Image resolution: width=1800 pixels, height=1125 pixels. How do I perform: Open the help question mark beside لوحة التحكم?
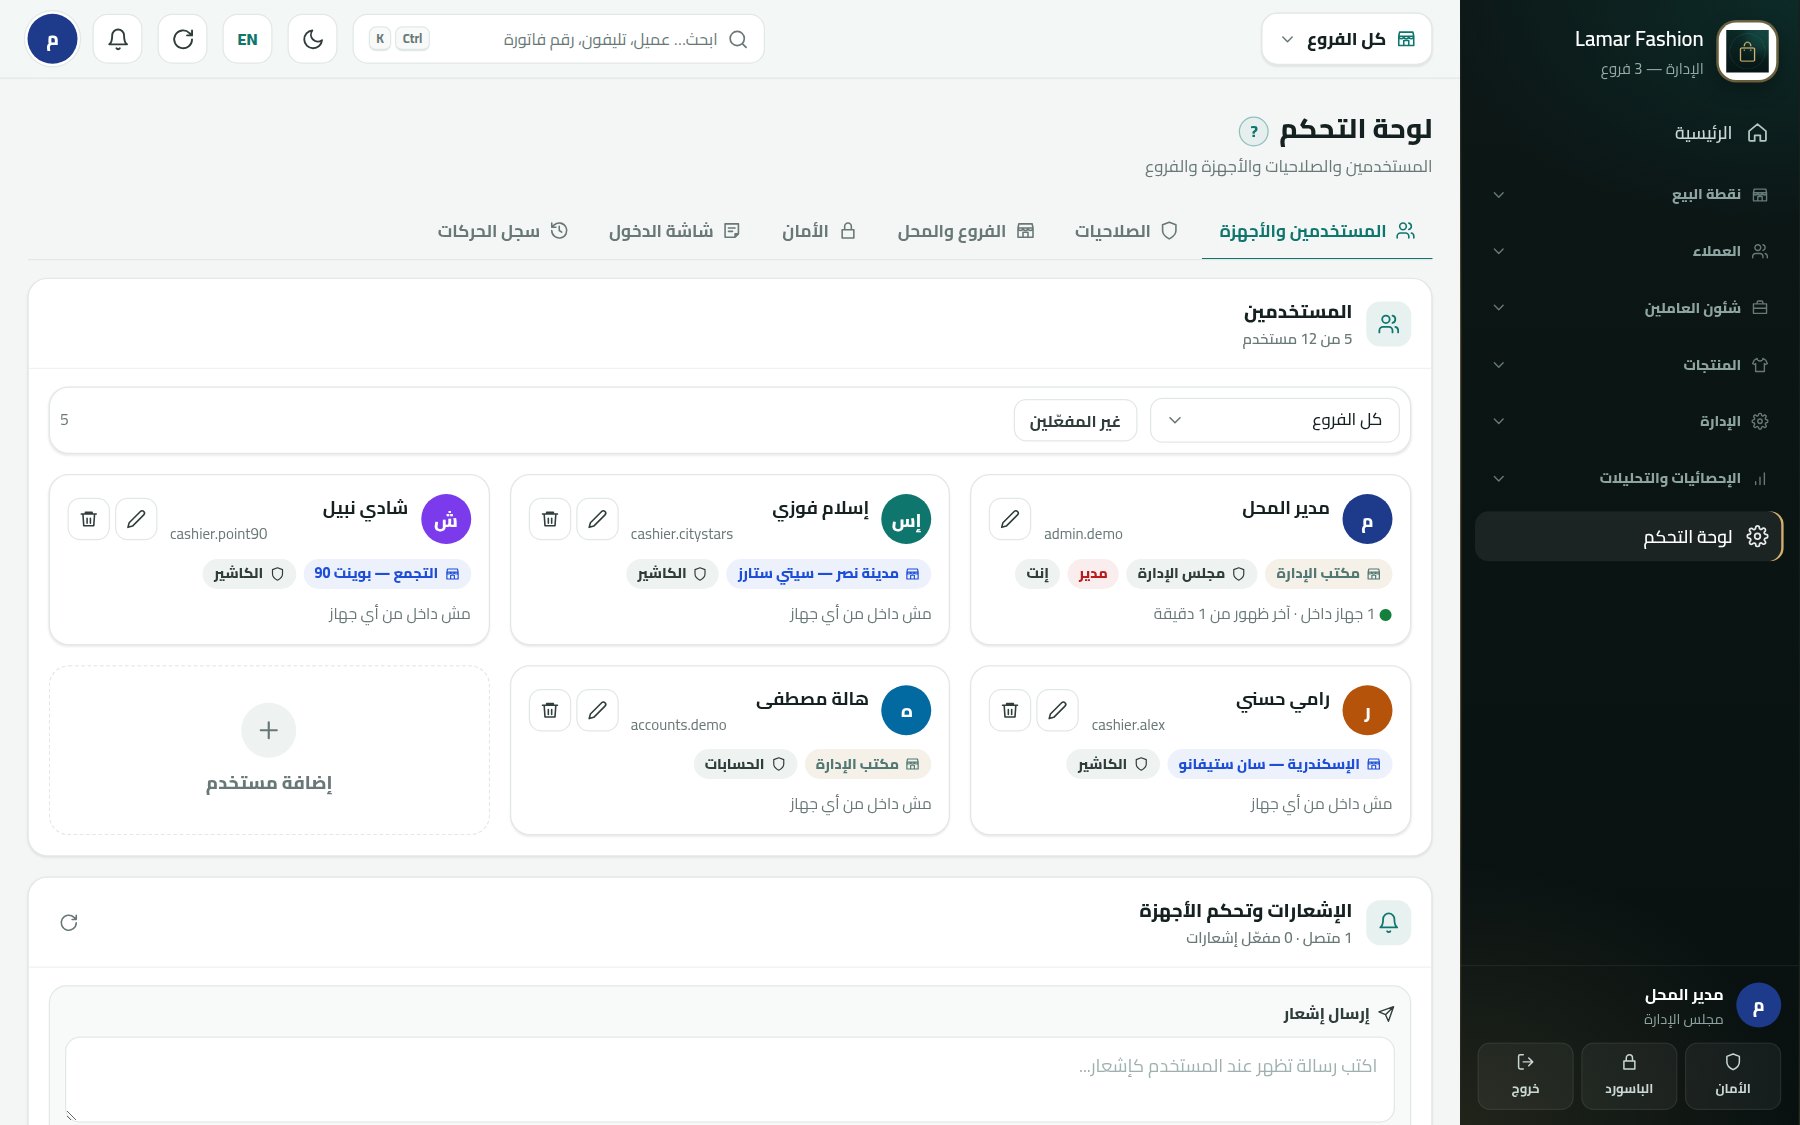click(1253, 131)
